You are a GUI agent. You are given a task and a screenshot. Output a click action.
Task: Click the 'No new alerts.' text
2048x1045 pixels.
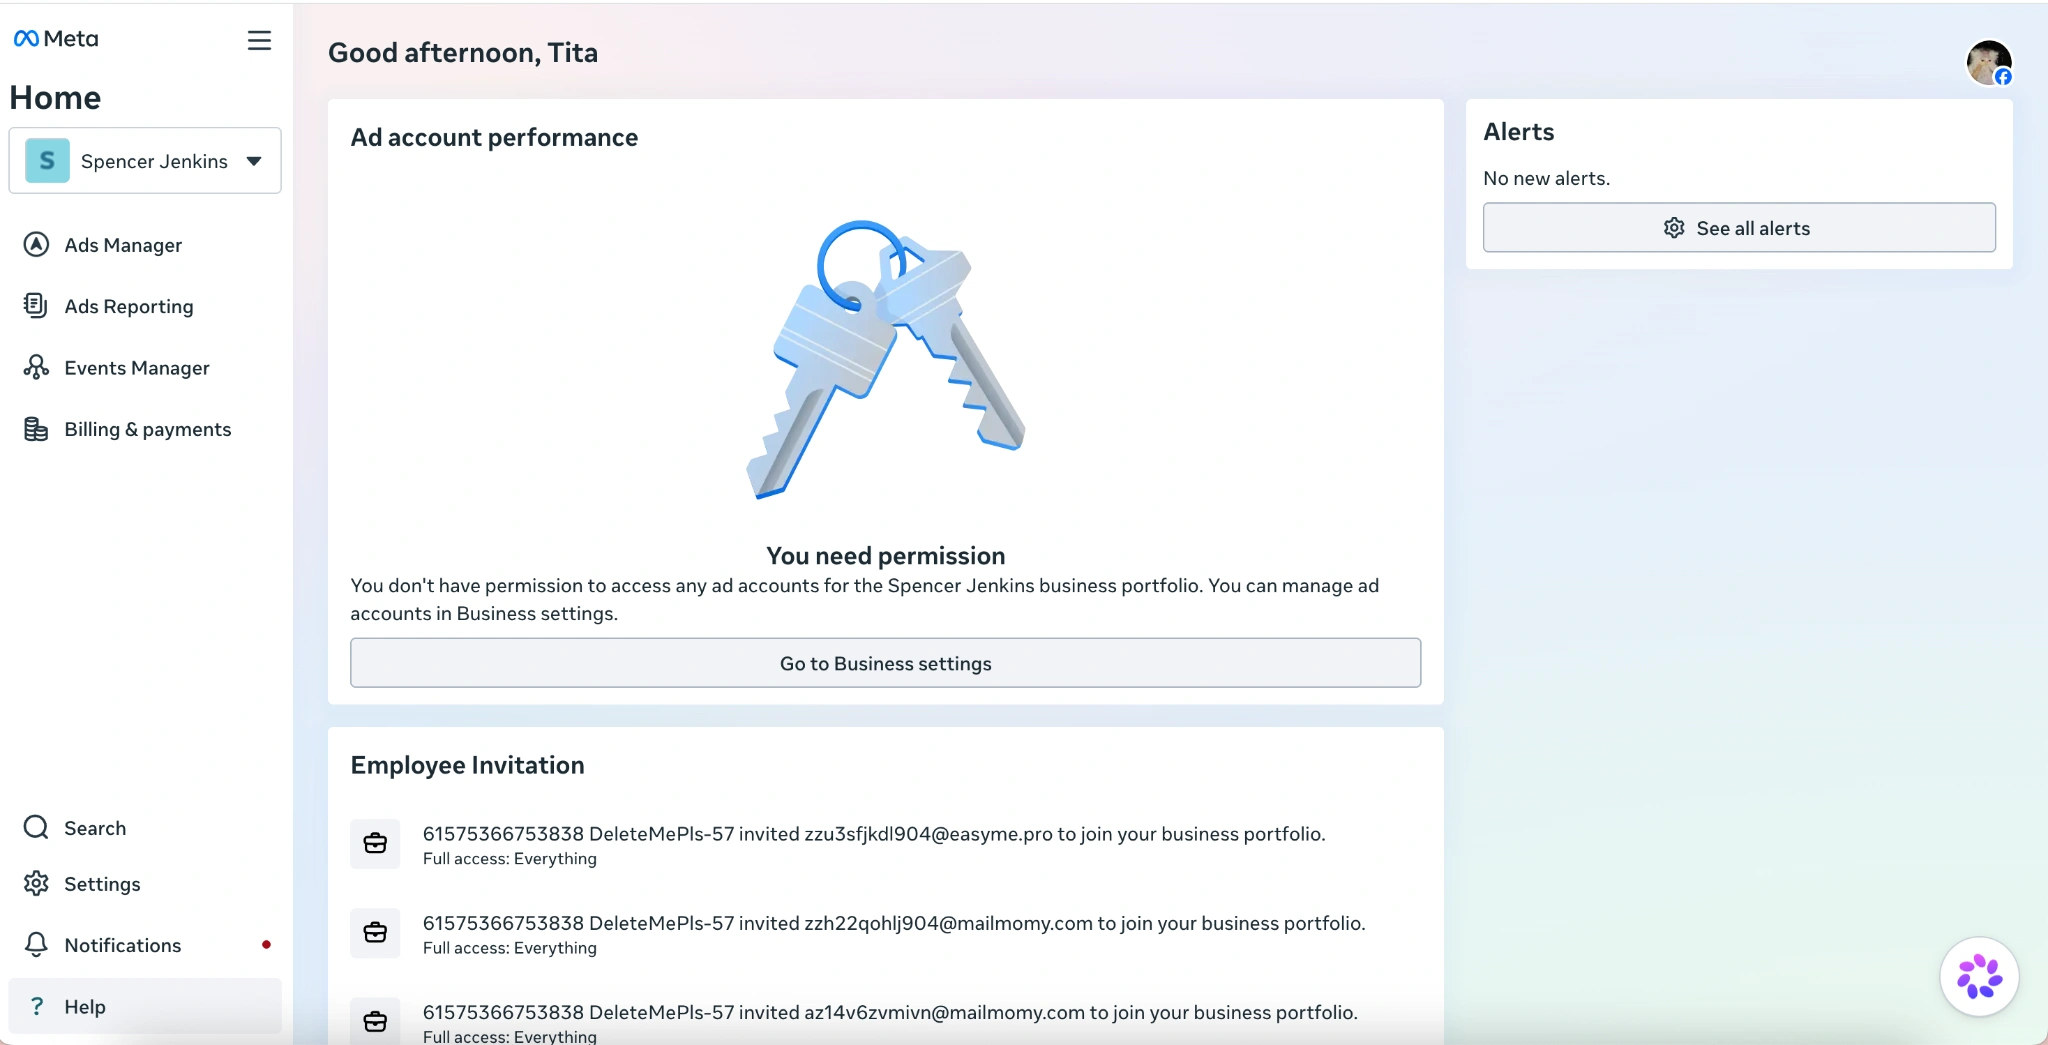click(1546, 178)
